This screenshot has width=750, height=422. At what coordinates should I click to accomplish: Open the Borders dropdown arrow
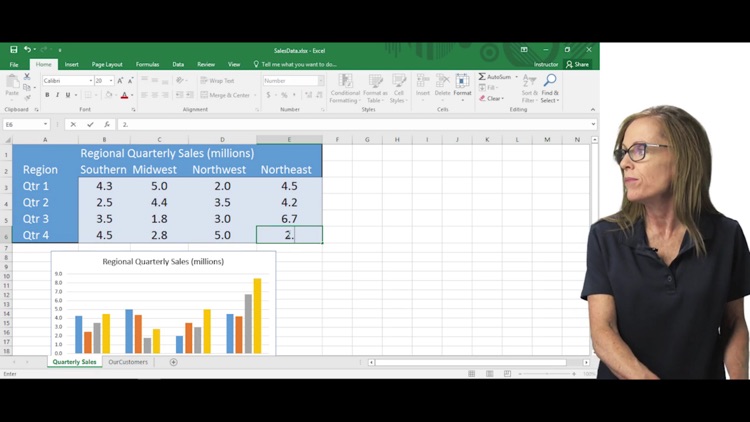[96, 95]
